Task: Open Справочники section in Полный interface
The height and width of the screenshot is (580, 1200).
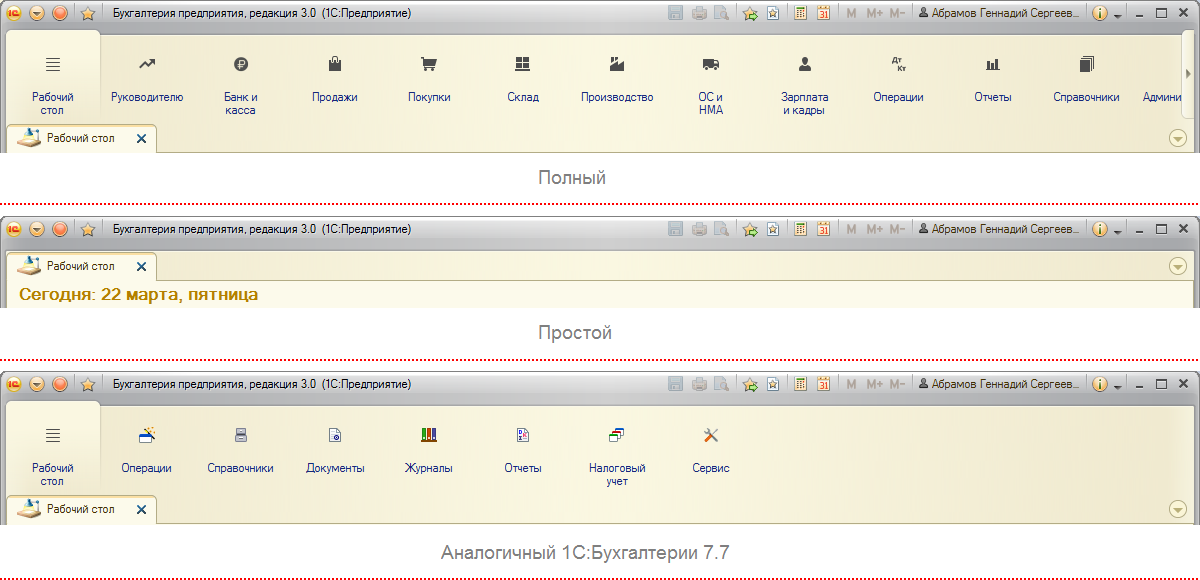Action: [1086, 80]
